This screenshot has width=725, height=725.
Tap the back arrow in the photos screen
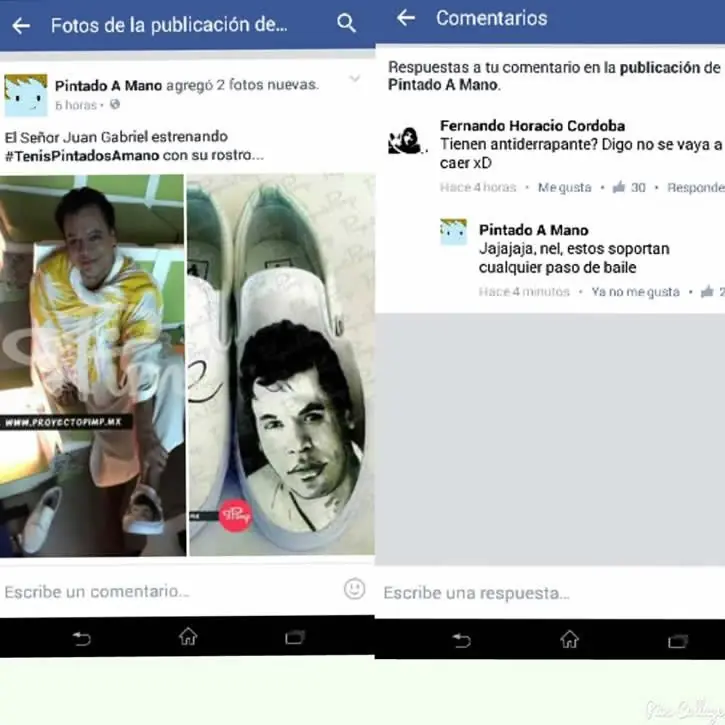(21, 25)
